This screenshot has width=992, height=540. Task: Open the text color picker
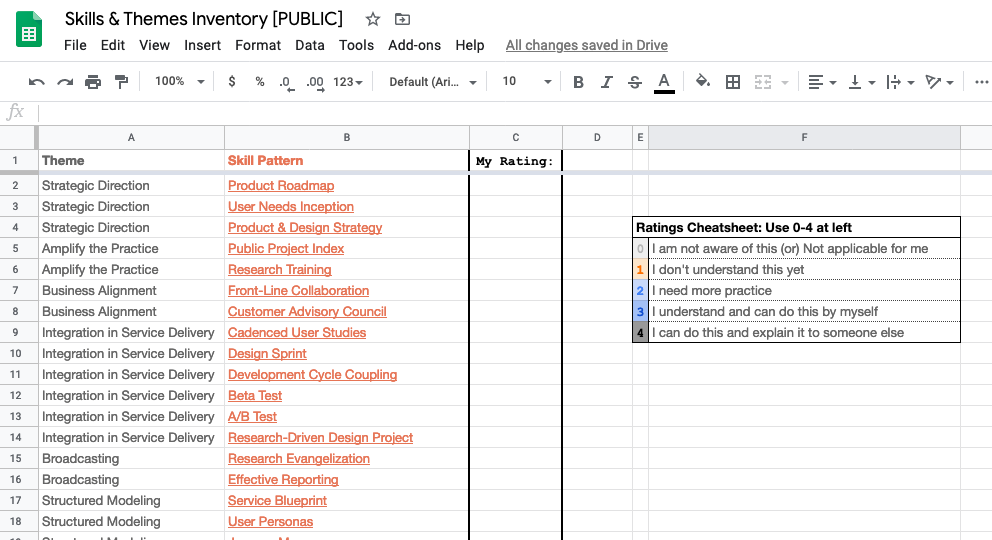point(664,82)
